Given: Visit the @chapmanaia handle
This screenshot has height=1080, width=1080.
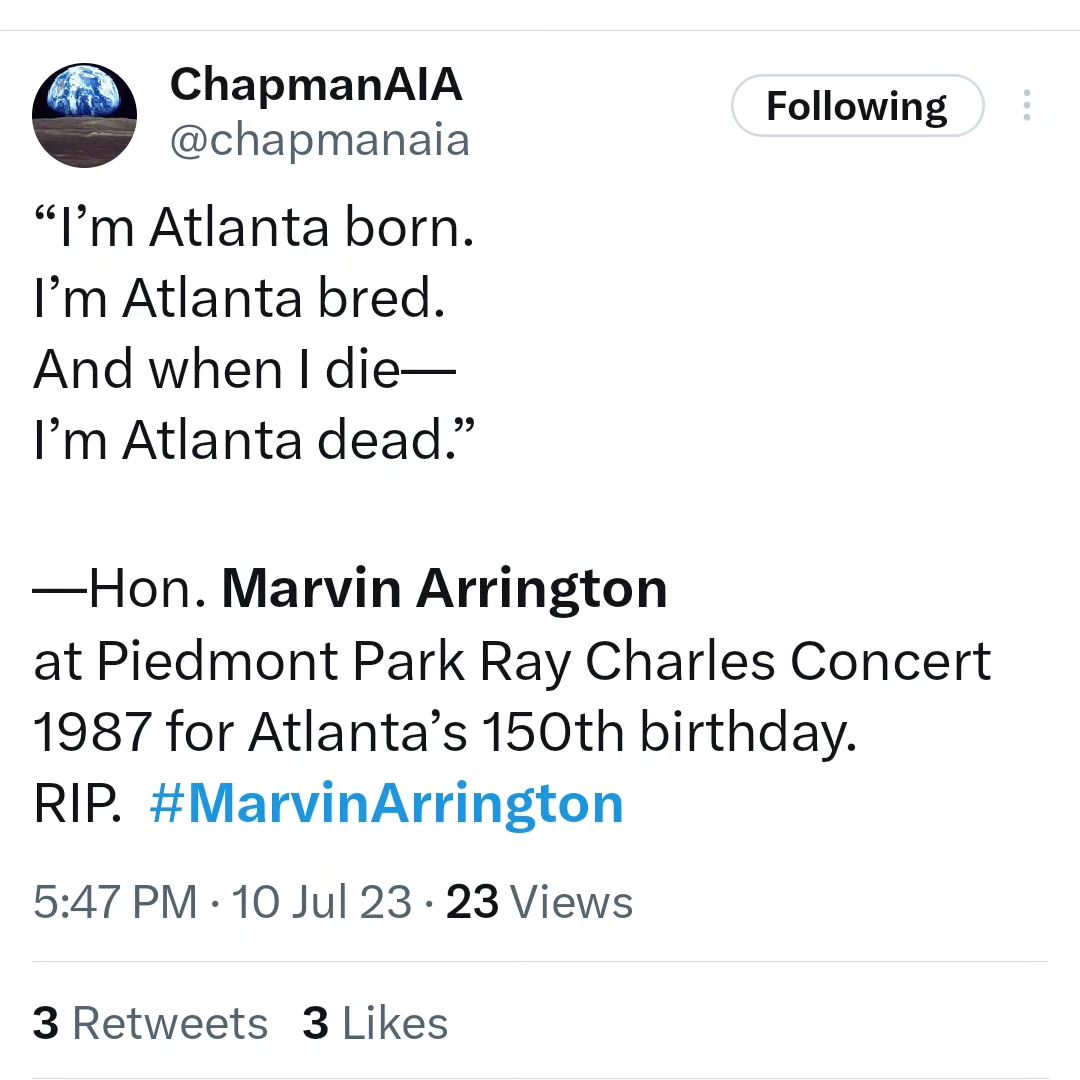Looking at the screenshot, I should (x=320, y=141).
